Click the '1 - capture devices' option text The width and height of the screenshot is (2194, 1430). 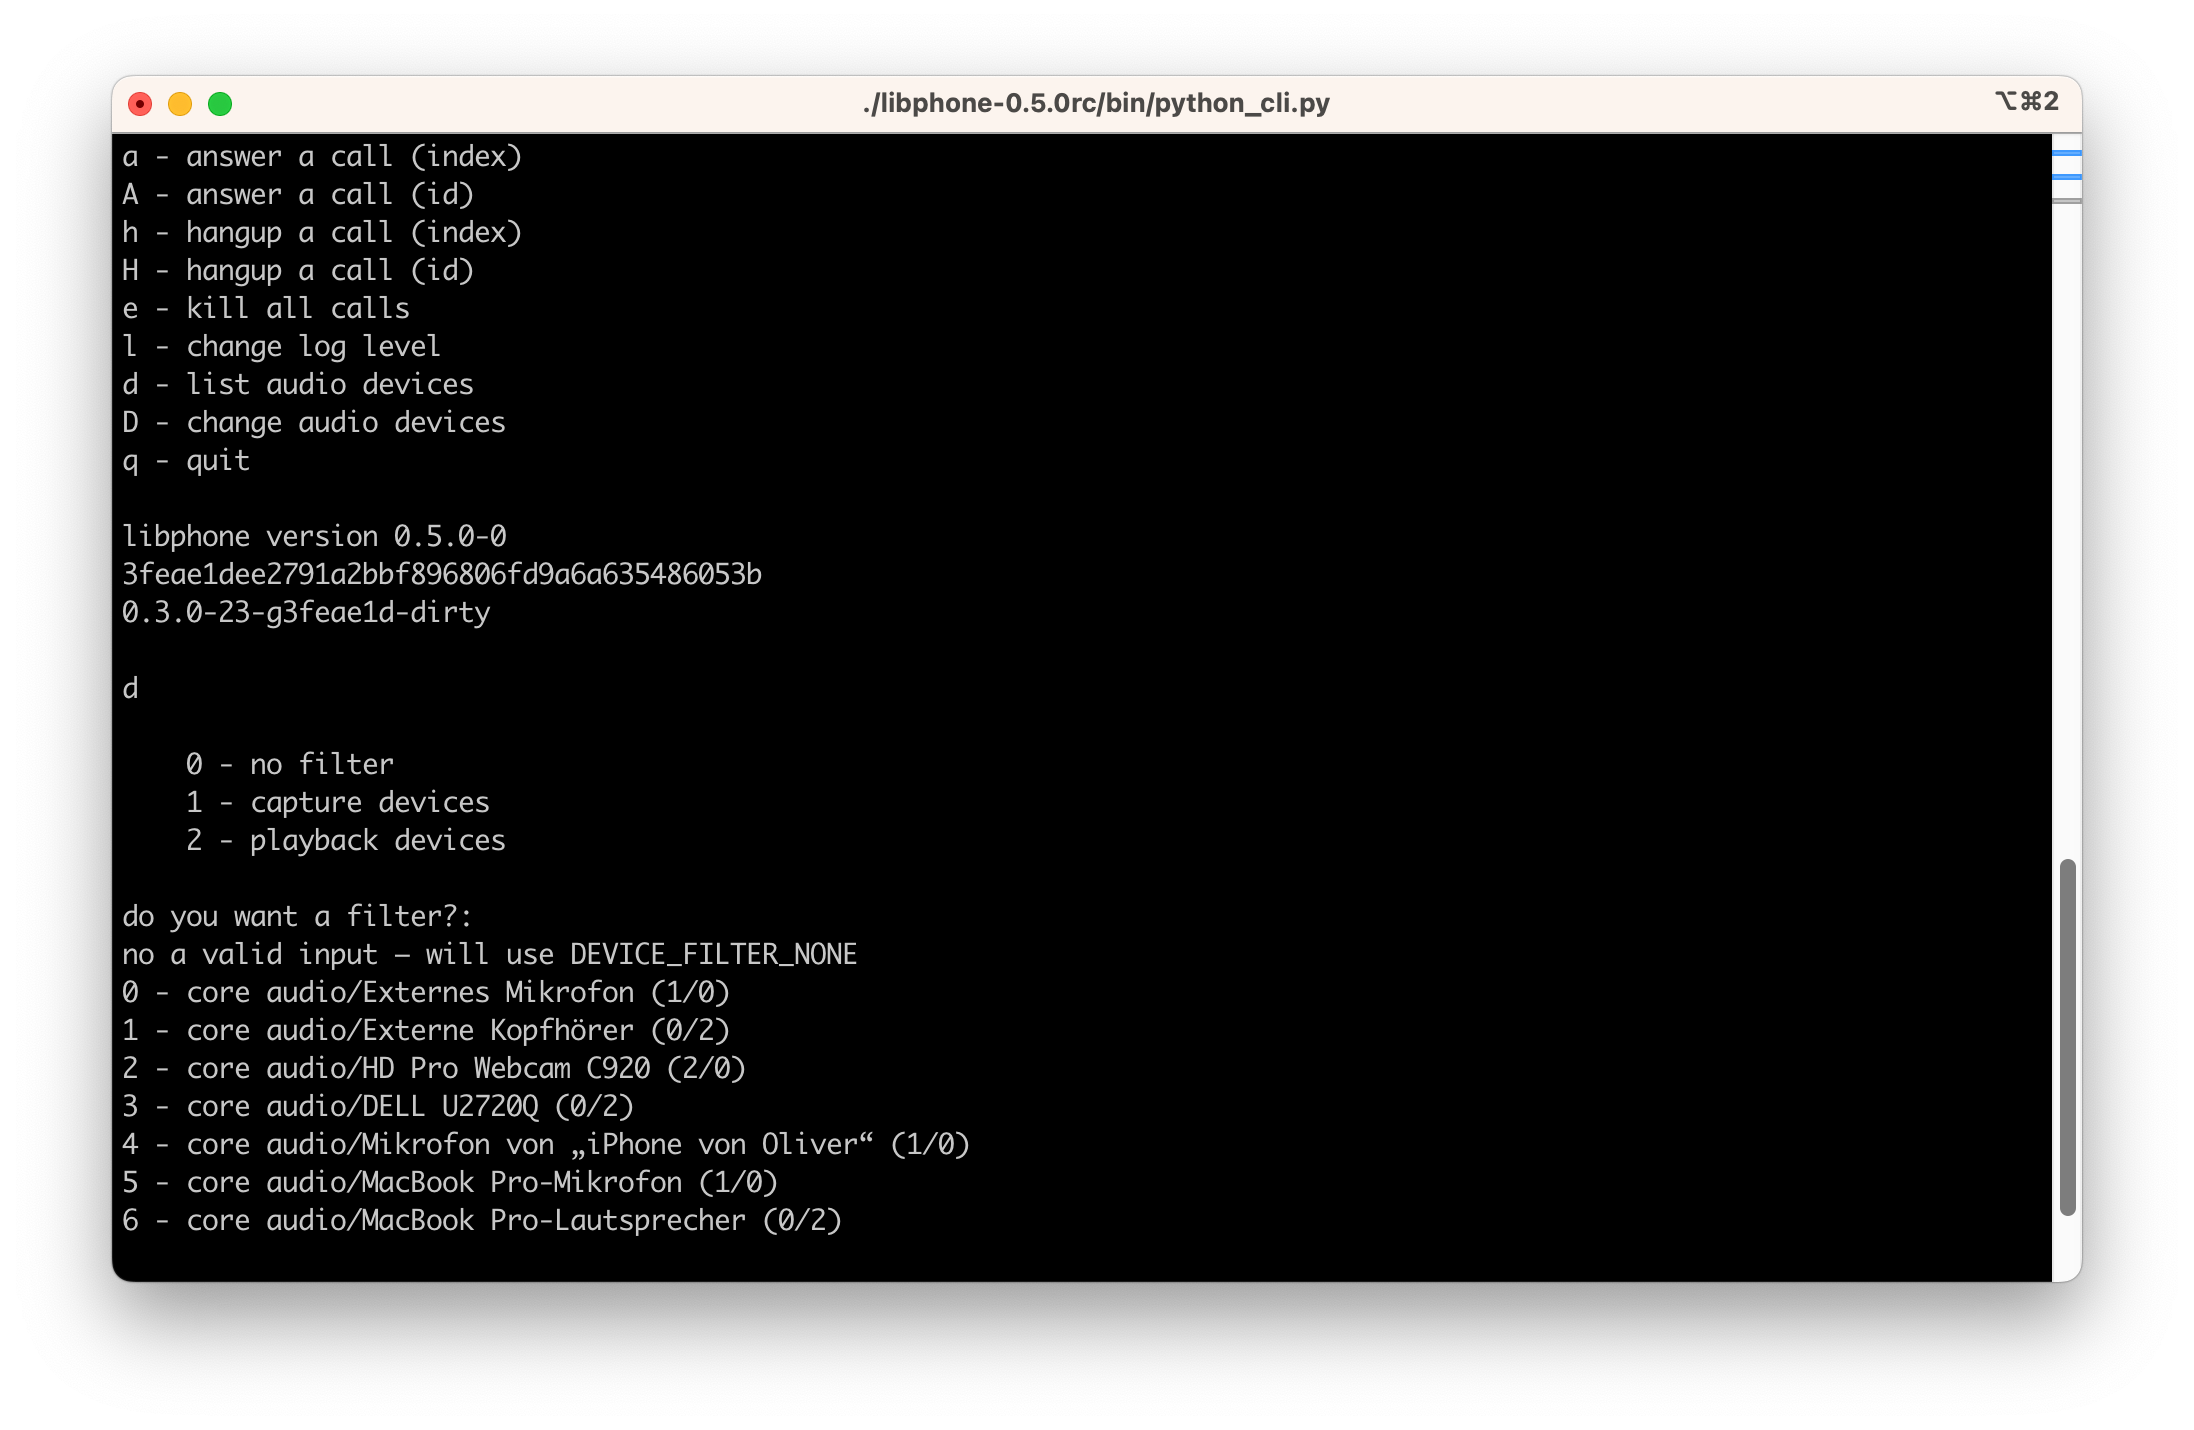(338, 803)
